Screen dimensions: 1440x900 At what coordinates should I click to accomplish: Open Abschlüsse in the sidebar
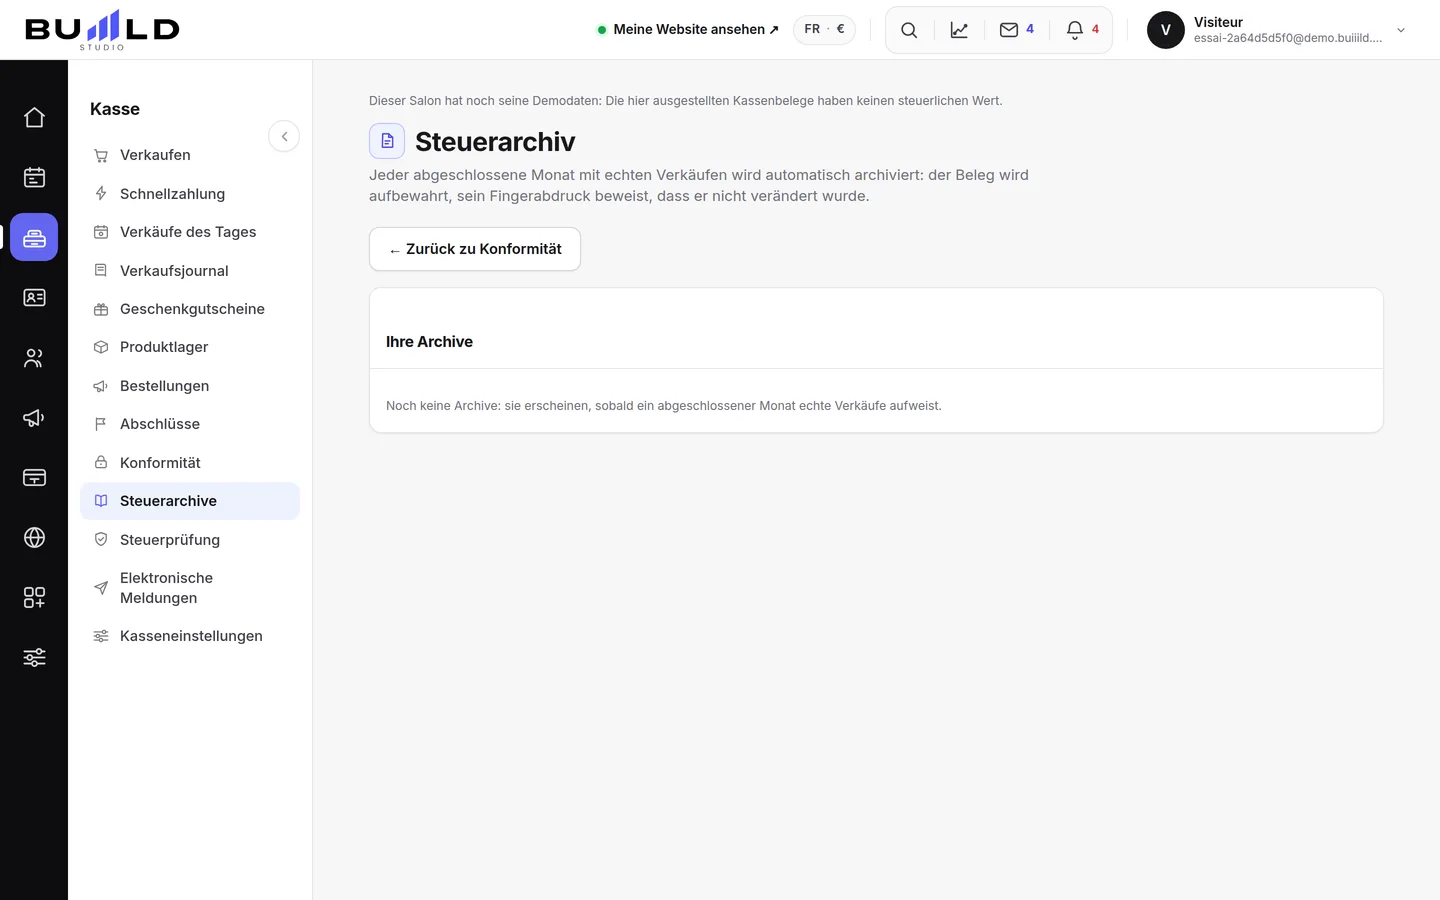point(190,424)
